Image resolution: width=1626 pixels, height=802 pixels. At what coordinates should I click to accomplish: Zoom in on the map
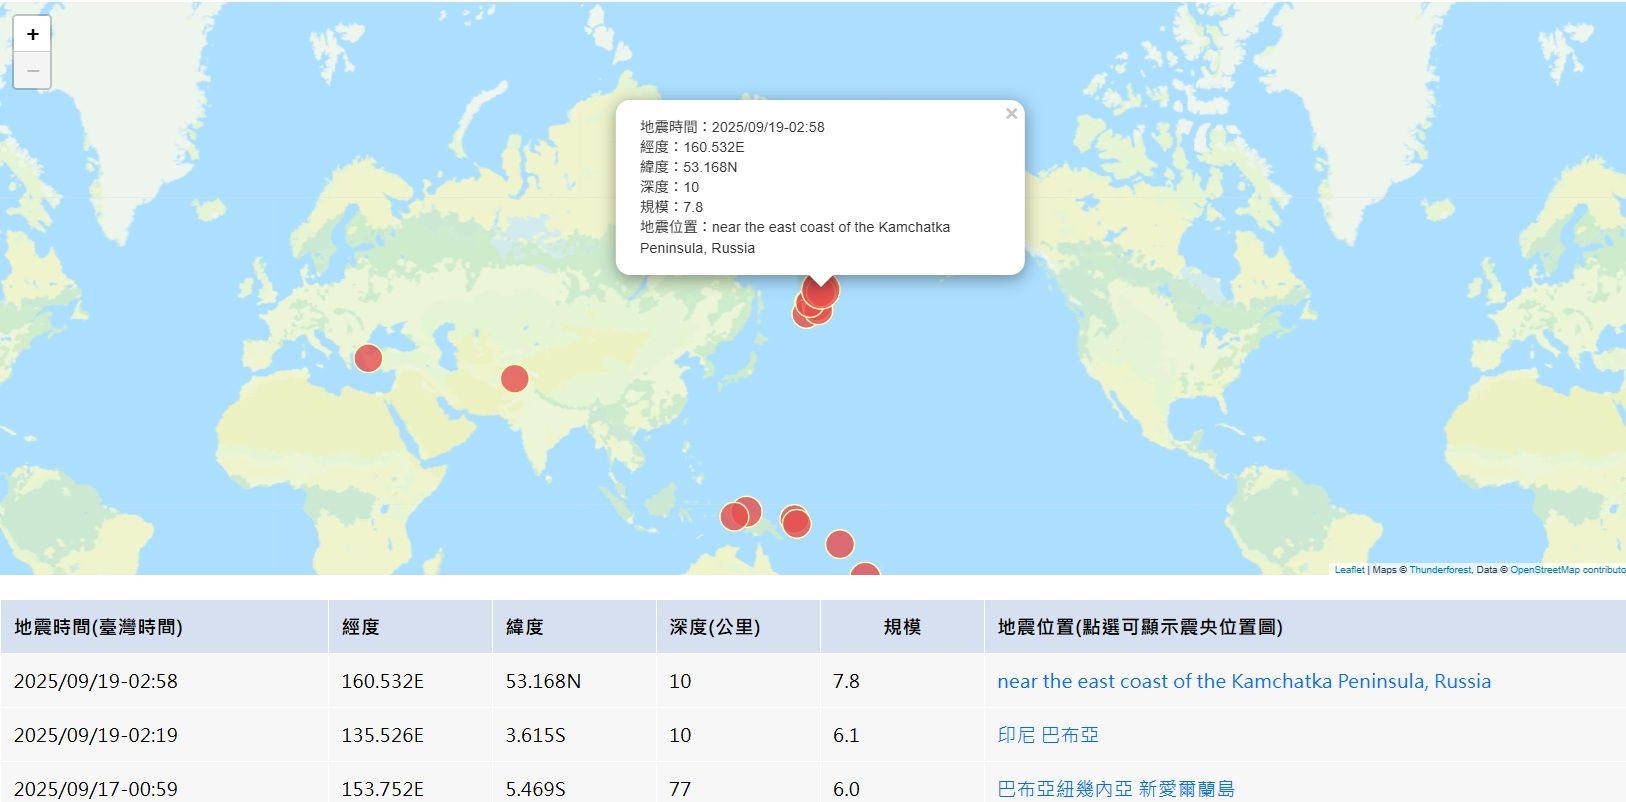pyautogui.click(x=32, y=34)
